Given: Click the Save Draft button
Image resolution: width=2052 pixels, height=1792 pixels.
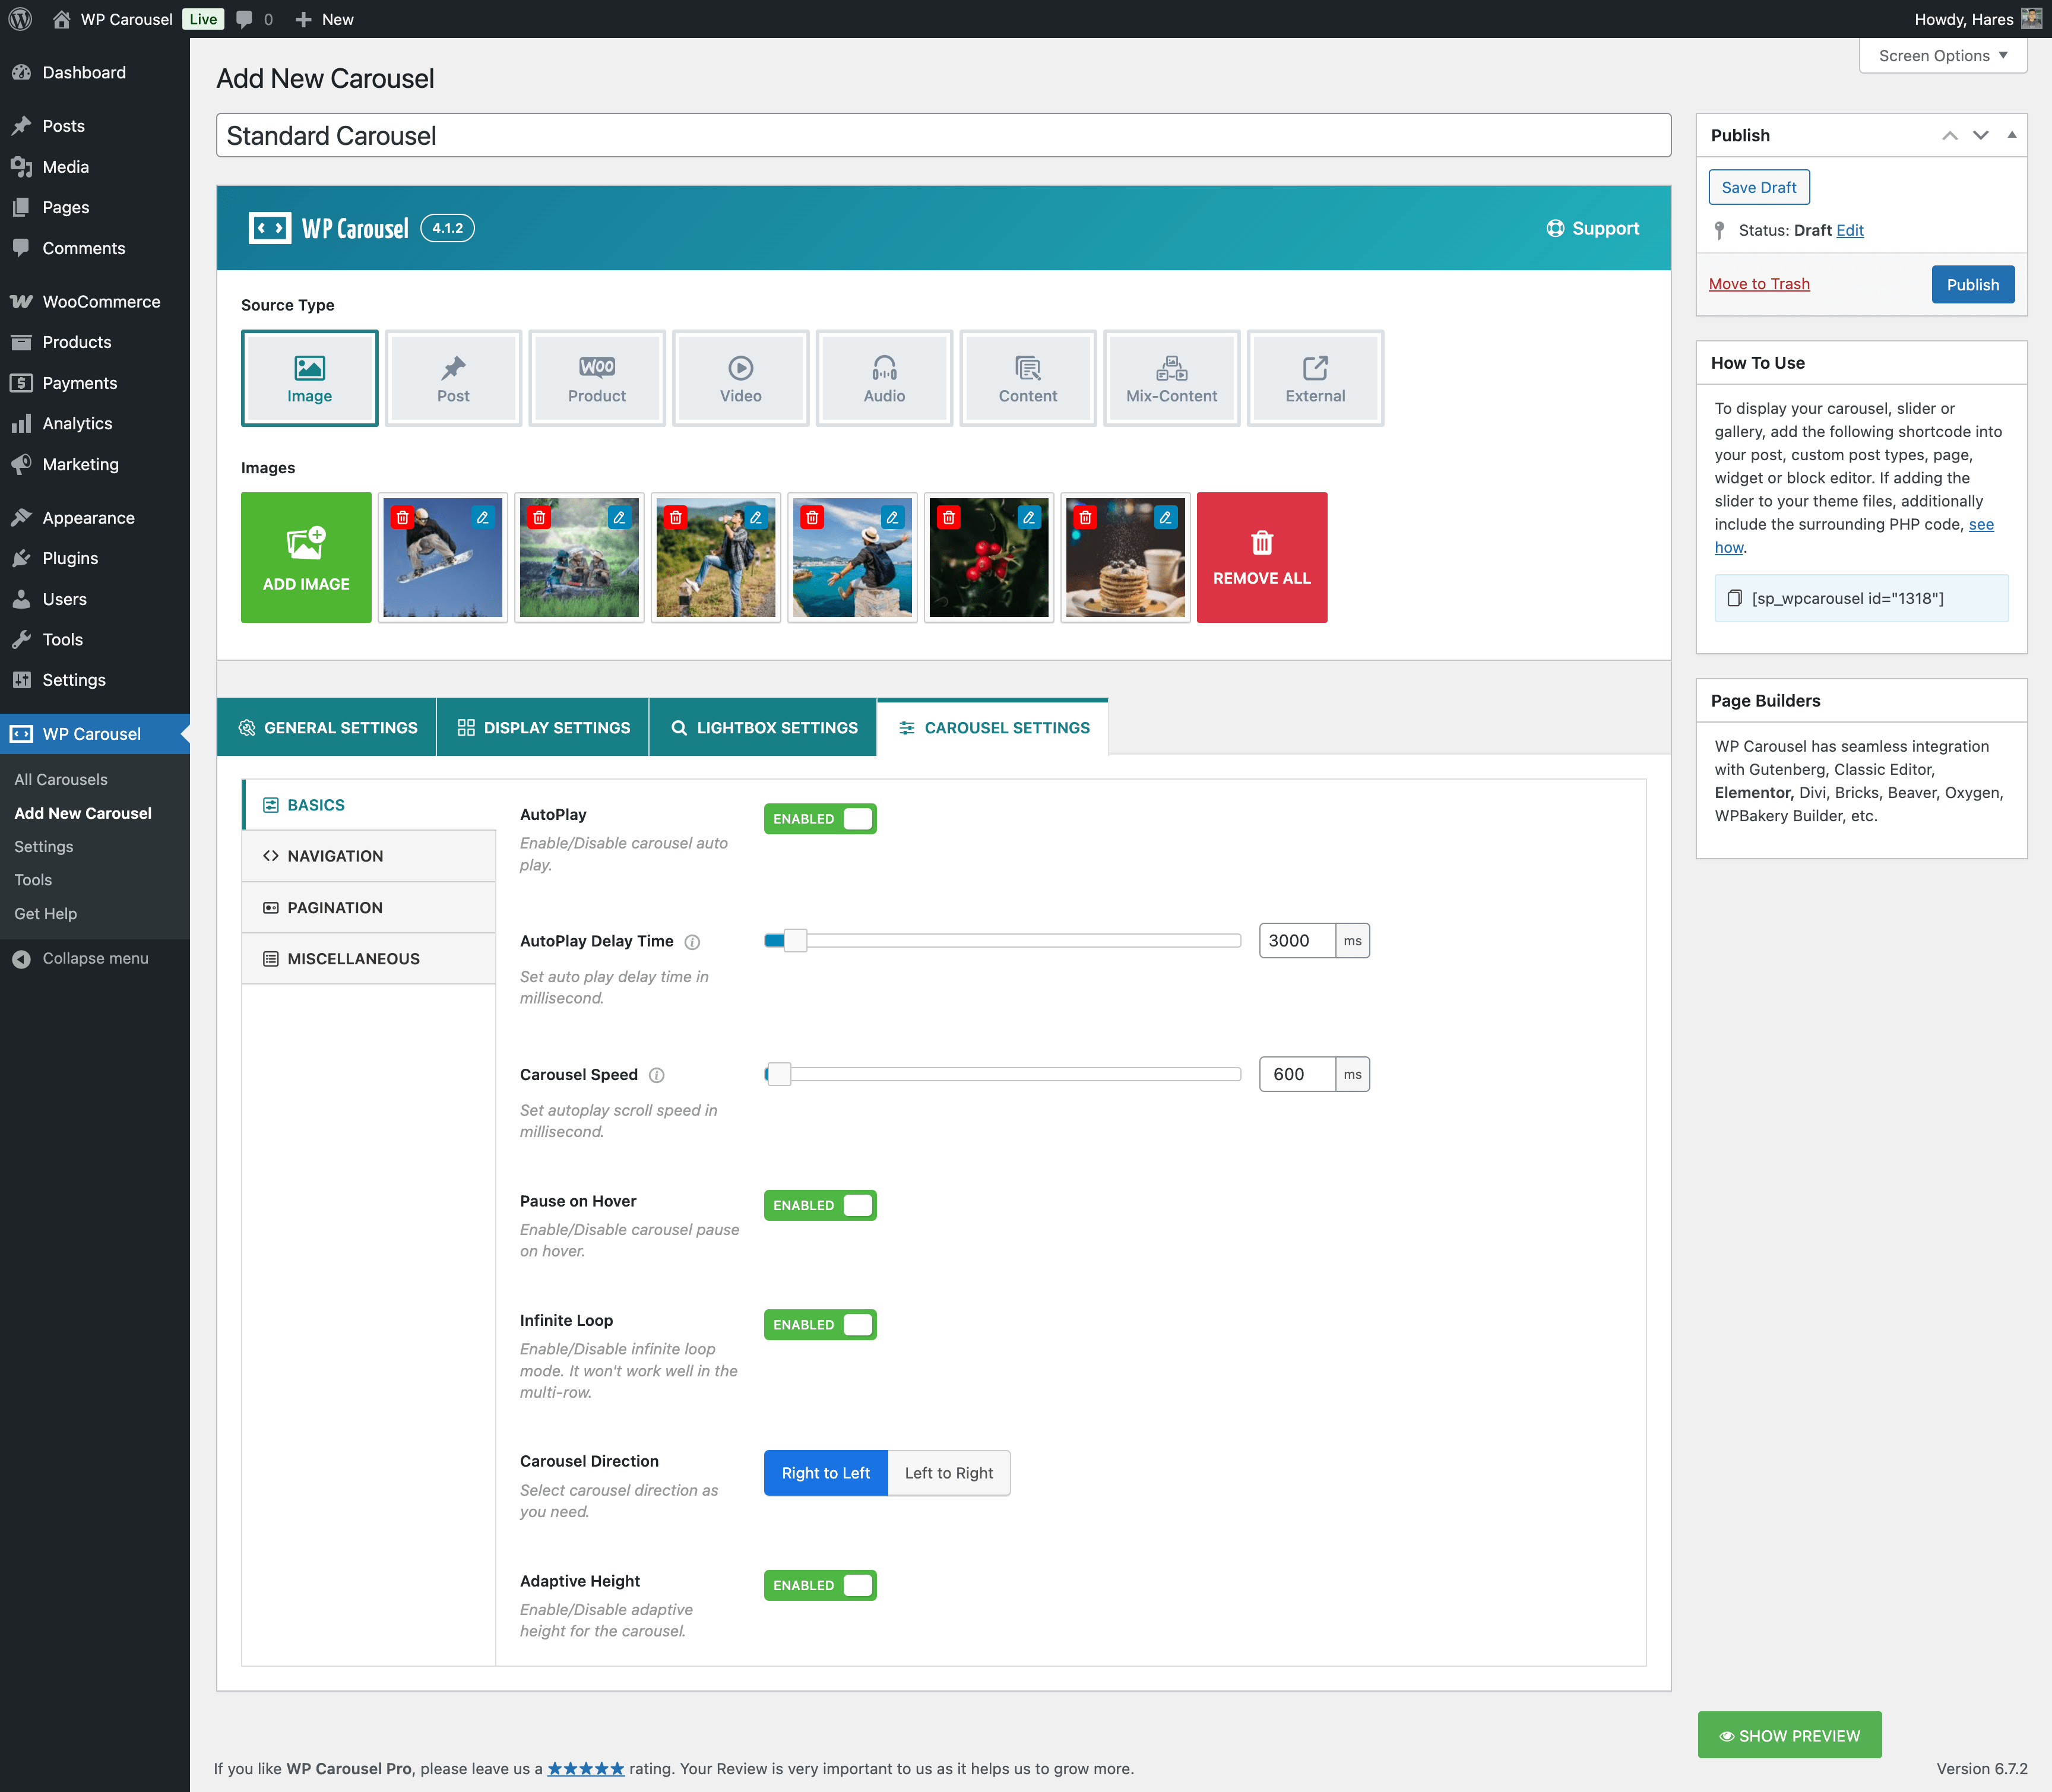Looking at the screenshot, I should [x=1759, y=187].
